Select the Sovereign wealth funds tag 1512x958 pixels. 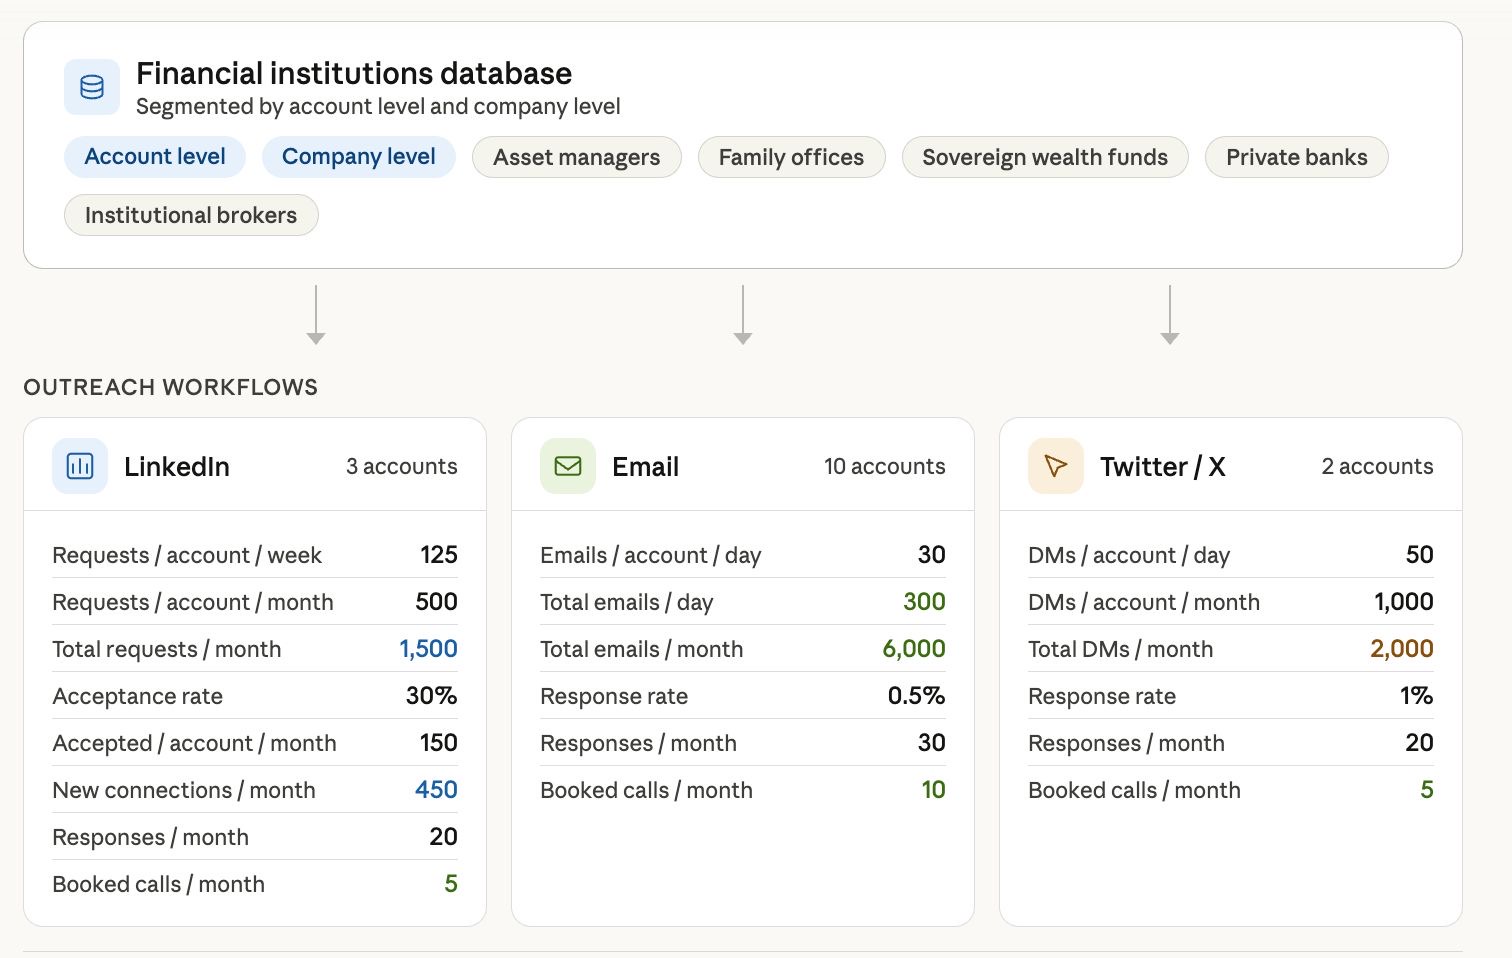click(1045, 157)
